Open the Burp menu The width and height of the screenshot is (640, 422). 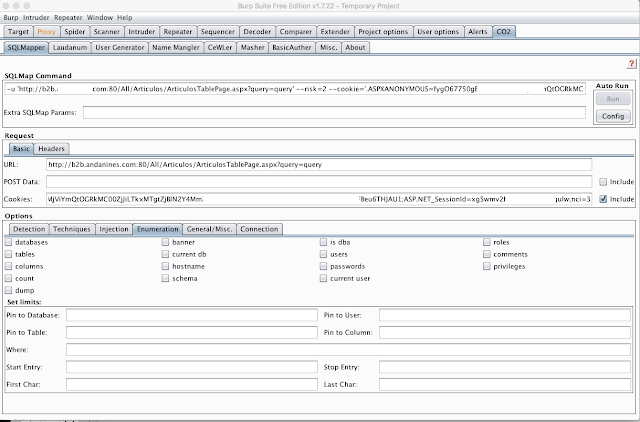pyautogui.click(x=11, y=18)
